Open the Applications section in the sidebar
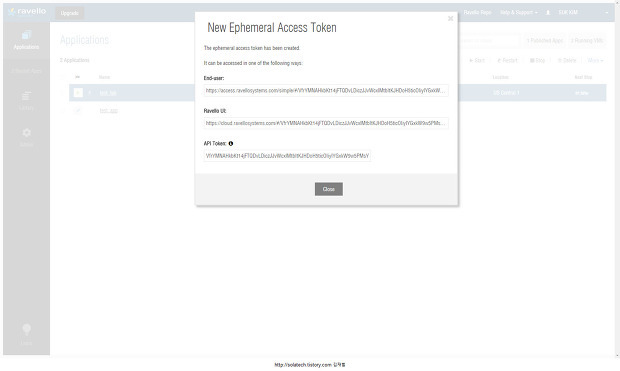The width and height of the screenshot is (620, 371). (x=26, y=40)
